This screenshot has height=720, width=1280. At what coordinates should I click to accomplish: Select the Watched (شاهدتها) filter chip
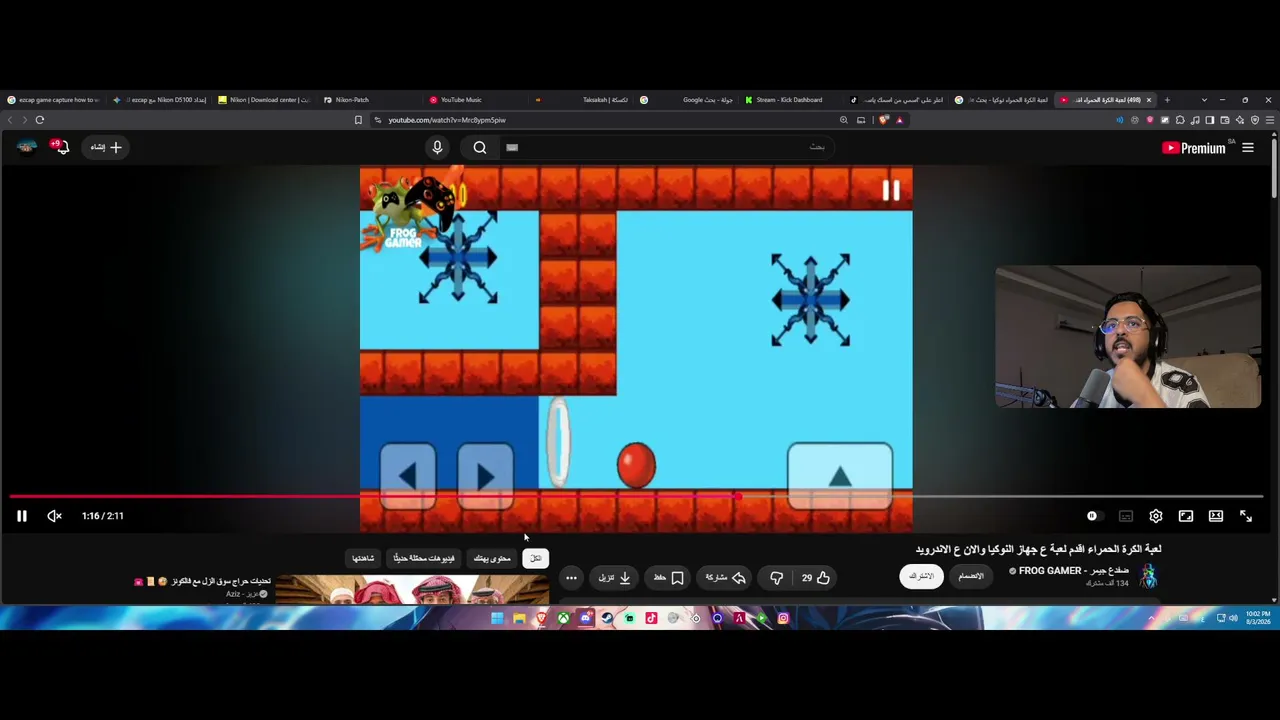point(363,559)
